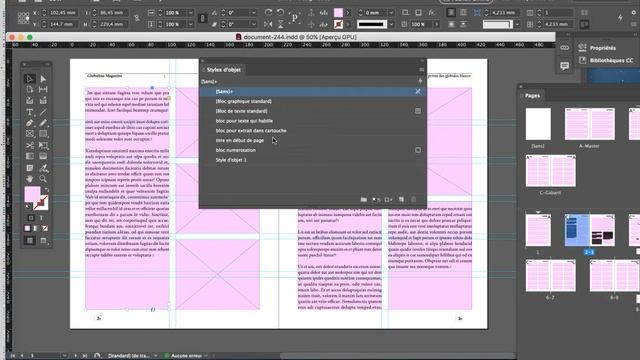The image size is (640, 360).
Task: Set reference point on the locator grid
Action: coord(23,18)
